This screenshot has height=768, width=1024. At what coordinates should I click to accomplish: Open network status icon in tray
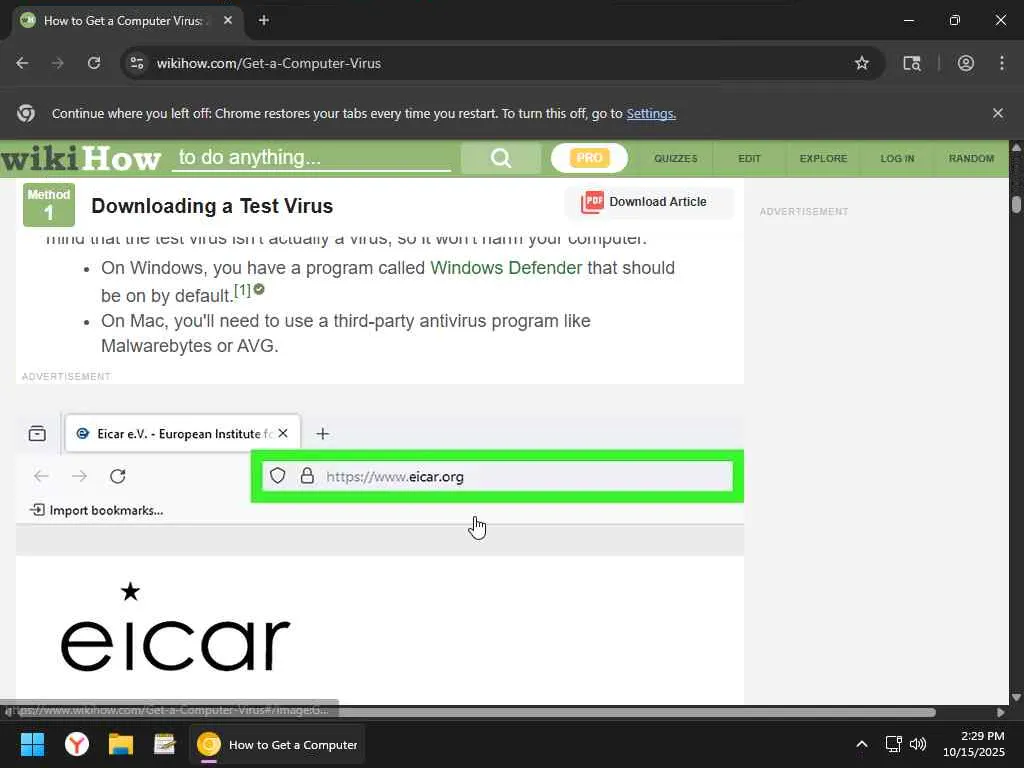893,744
